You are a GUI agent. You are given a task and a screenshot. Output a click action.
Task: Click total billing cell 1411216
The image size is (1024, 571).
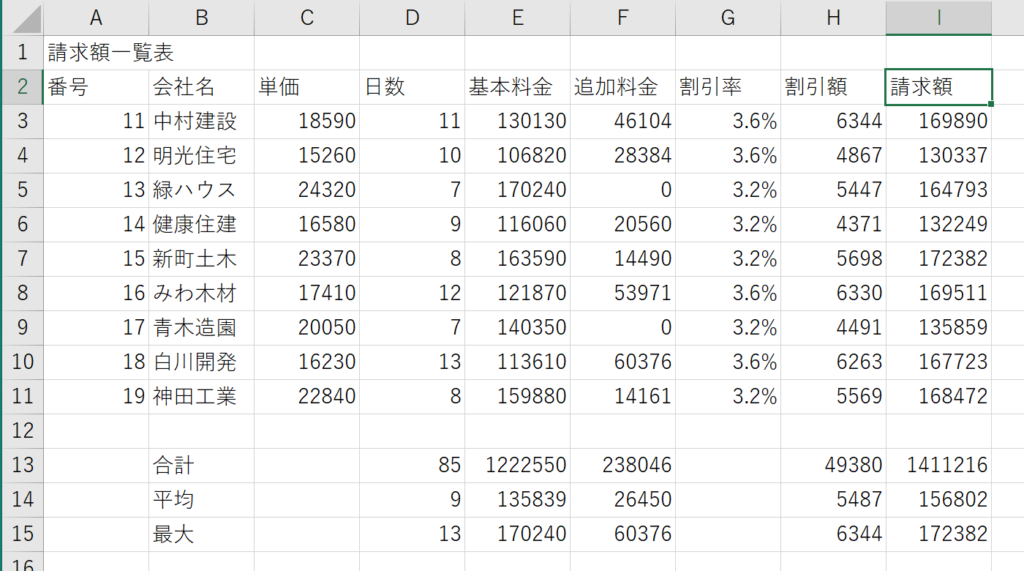click(x=938, y=465)
